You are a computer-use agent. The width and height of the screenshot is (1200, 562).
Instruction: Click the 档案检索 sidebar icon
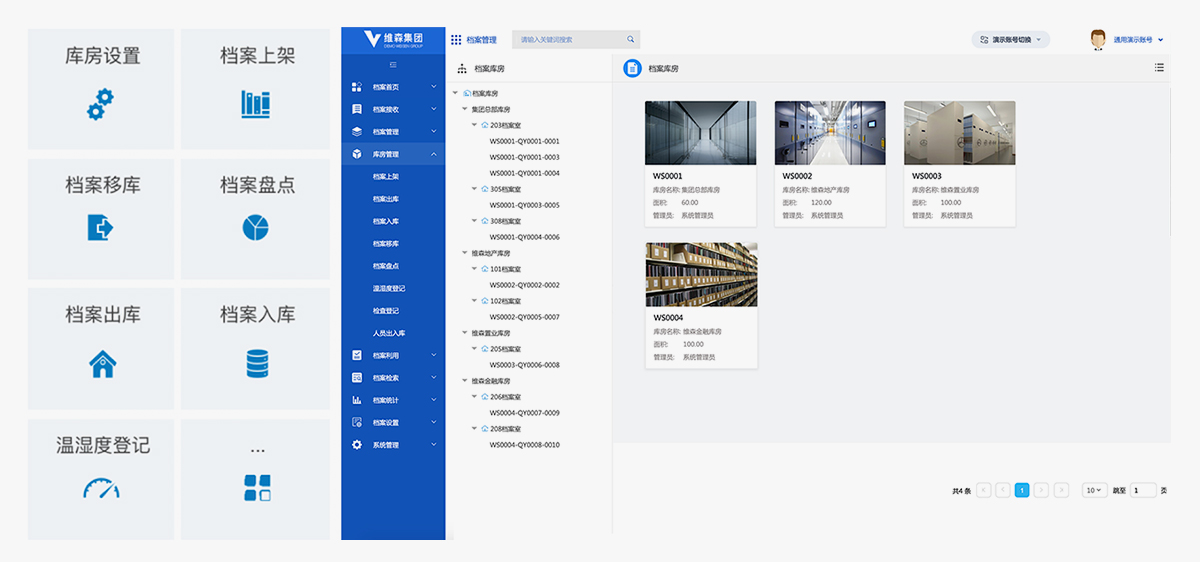coord(357,378)
